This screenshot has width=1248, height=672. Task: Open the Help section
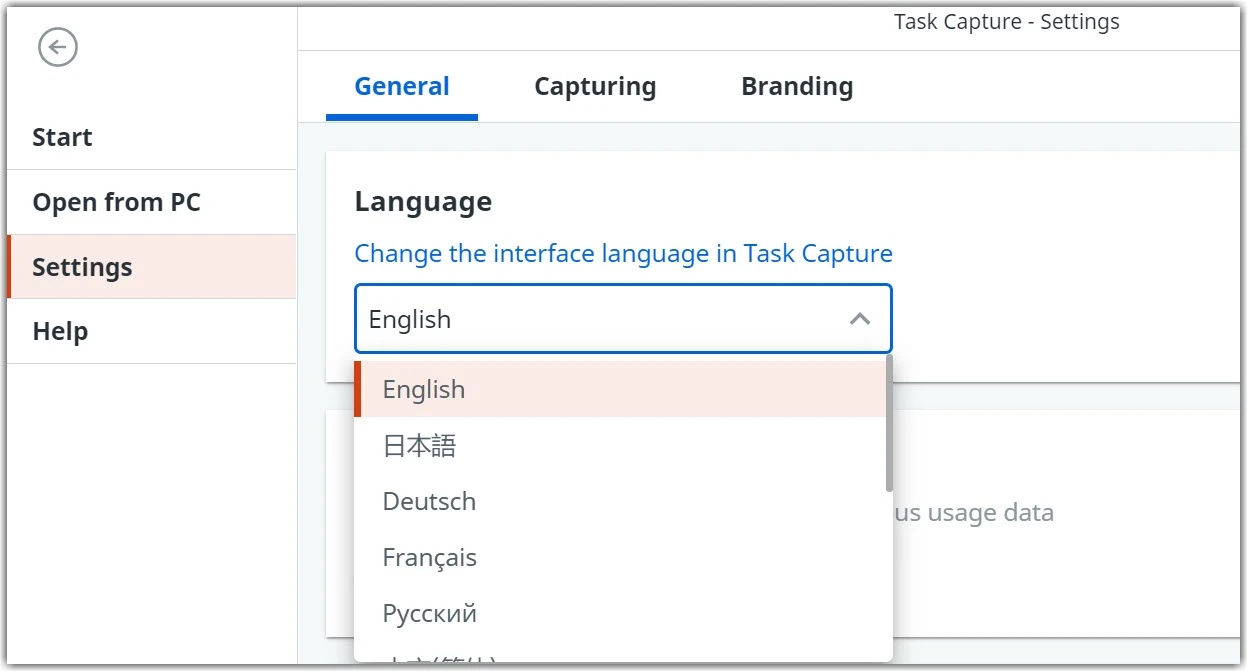pyautogui.click(x=151, y=331)
